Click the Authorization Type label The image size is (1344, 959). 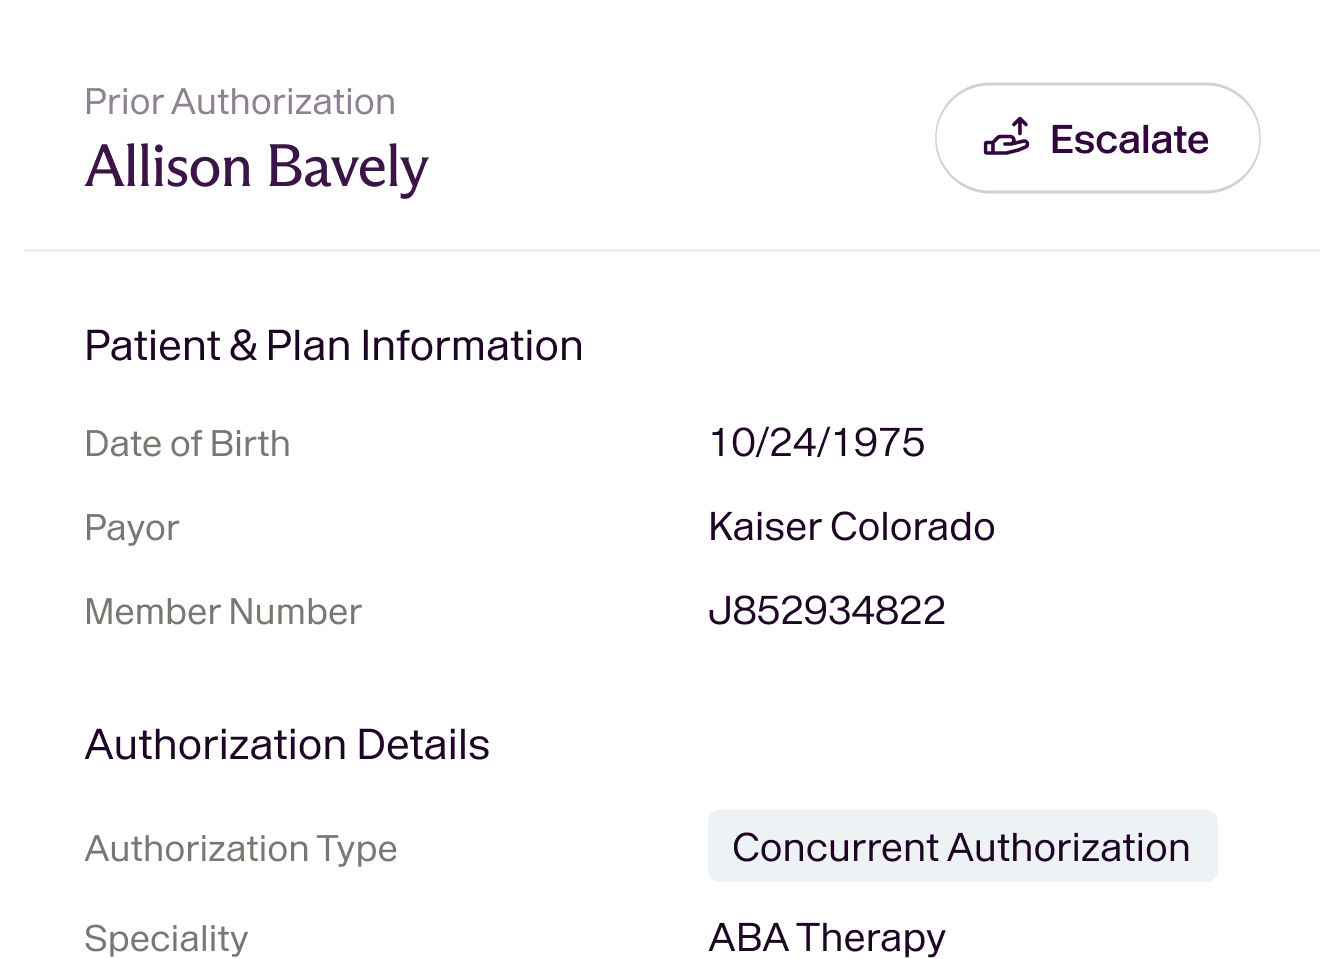tap(241, 848)
